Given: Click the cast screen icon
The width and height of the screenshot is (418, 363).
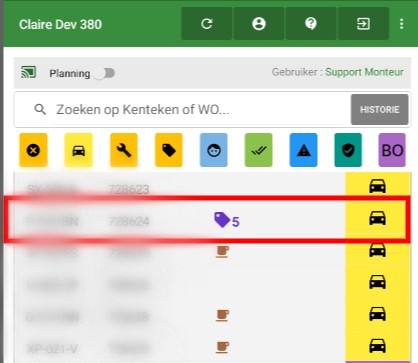Looking at the screenshot, I should point(29,72).
